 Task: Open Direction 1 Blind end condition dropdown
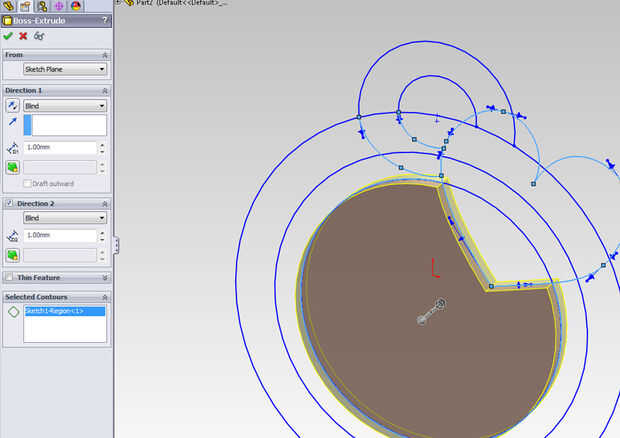point(65,106)
